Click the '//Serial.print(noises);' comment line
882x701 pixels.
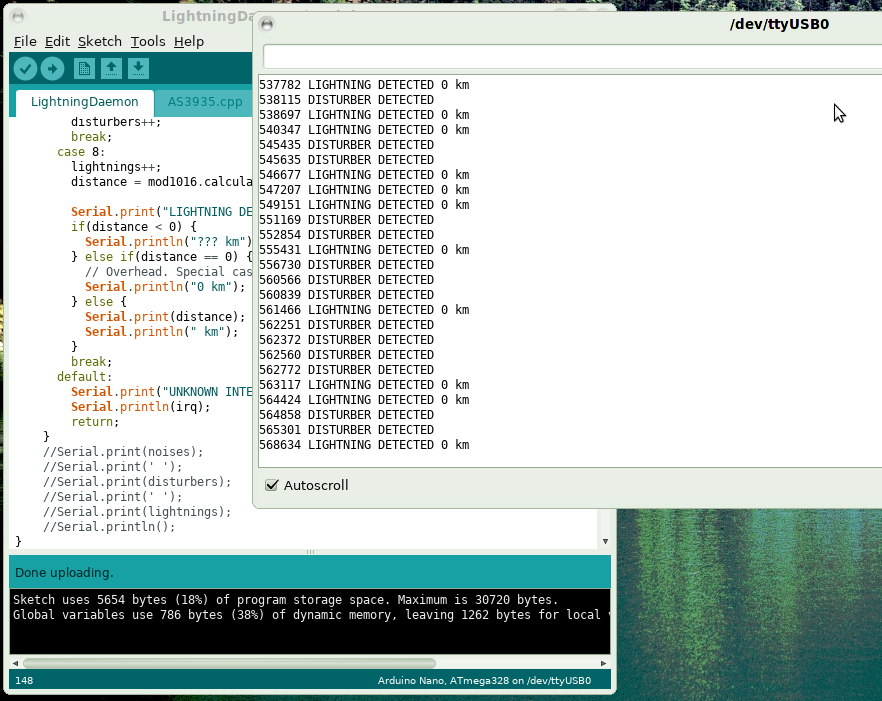point(123,452)
